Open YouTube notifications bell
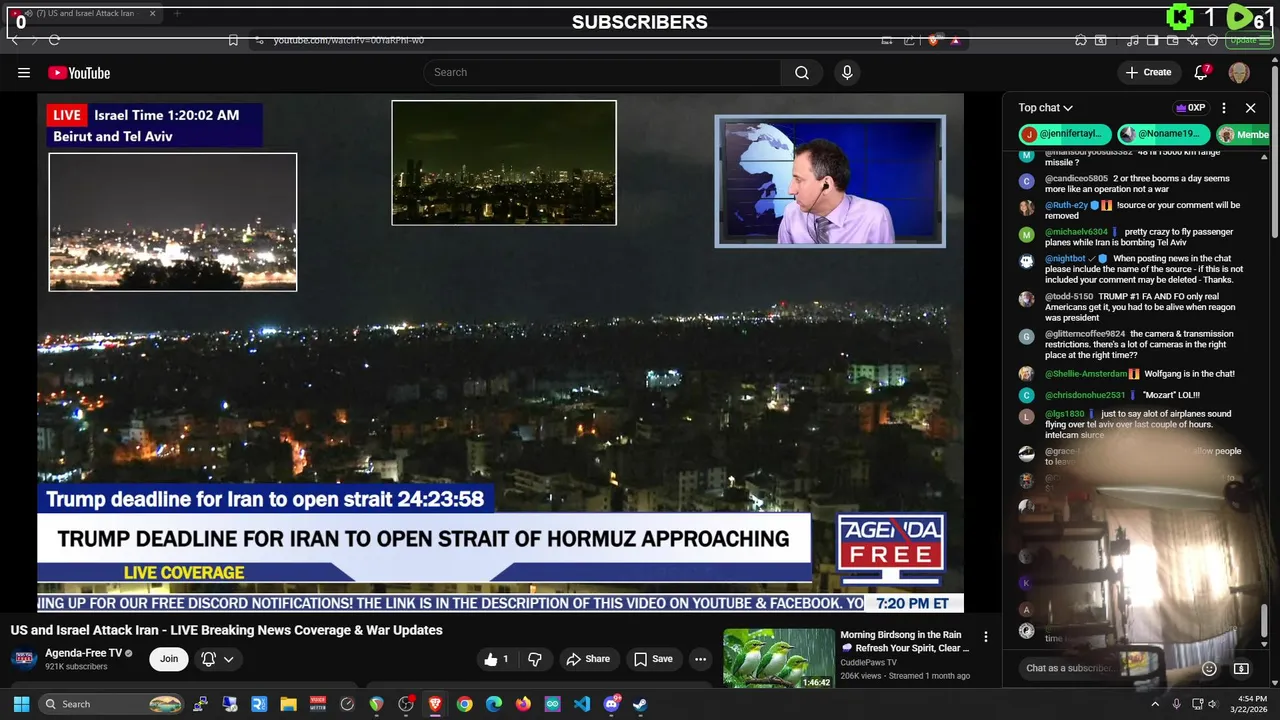Screen dimensions: 1280x720 click(x=1202, y=72)
